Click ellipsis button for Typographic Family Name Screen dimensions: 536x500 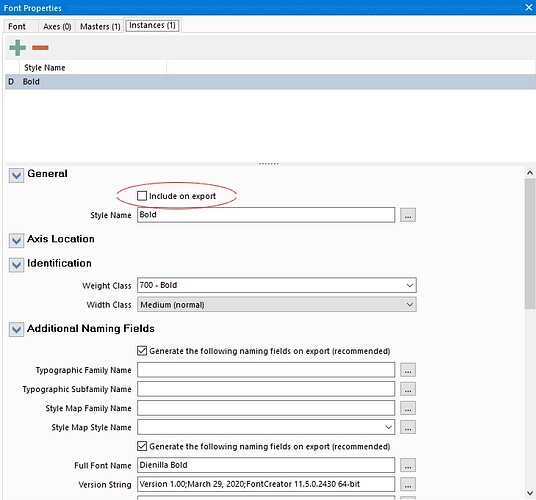pos(408,370)
